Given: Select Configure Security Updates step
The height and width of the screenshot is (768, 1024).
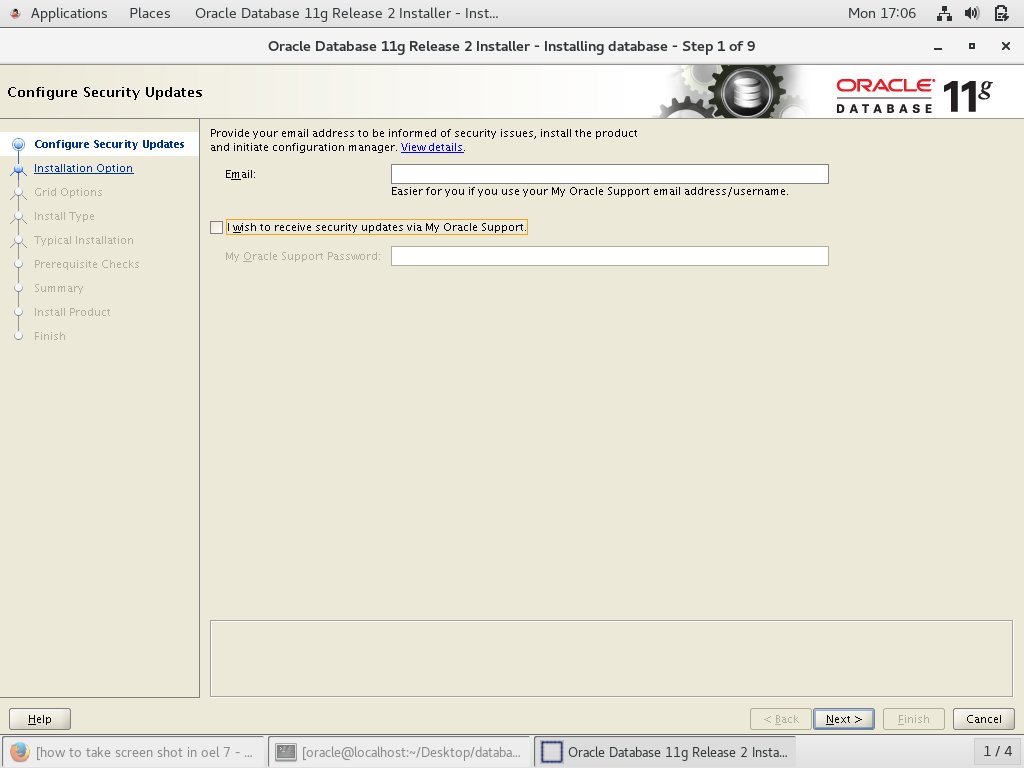Looking at the screenshot, I should [x=109, y=144].
